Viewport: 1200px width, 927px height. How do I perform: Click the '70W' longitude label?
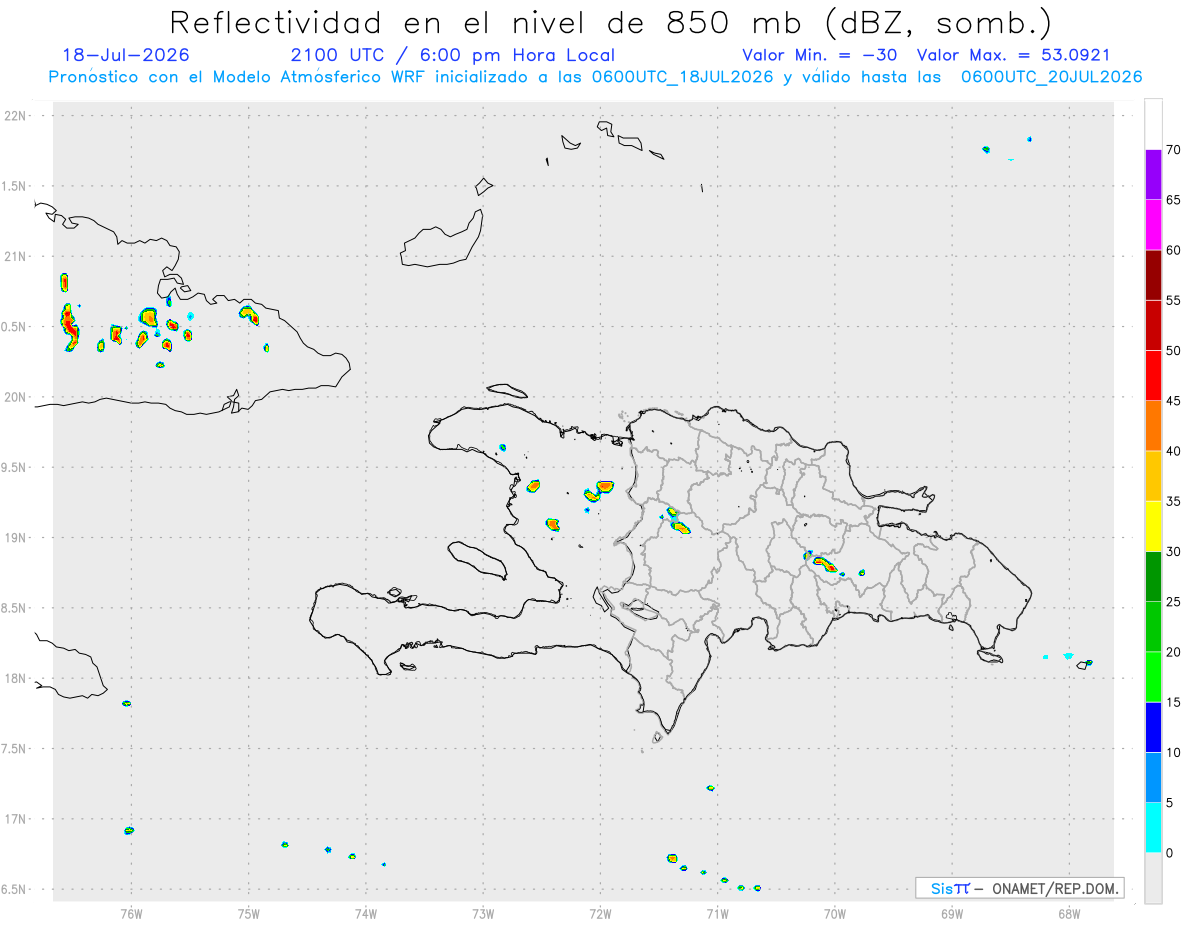[x=835, y=913]
